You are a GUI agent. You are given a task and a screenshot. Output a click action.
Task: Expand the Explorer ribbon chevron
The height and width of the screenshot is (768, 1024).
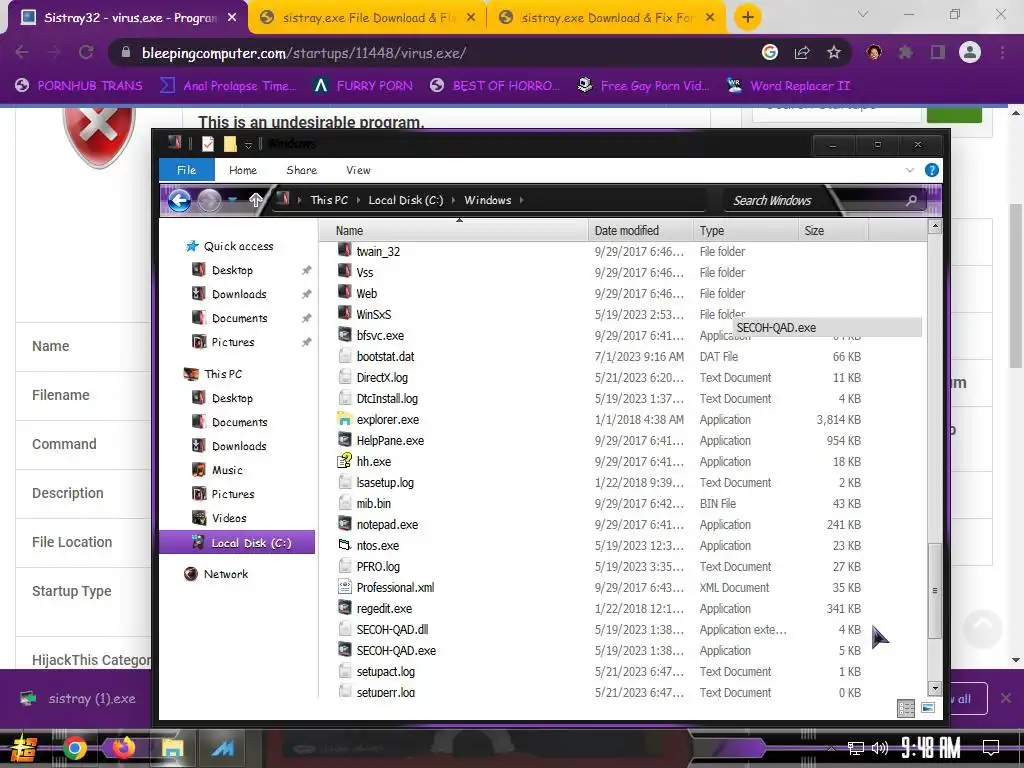click(910, 170)
